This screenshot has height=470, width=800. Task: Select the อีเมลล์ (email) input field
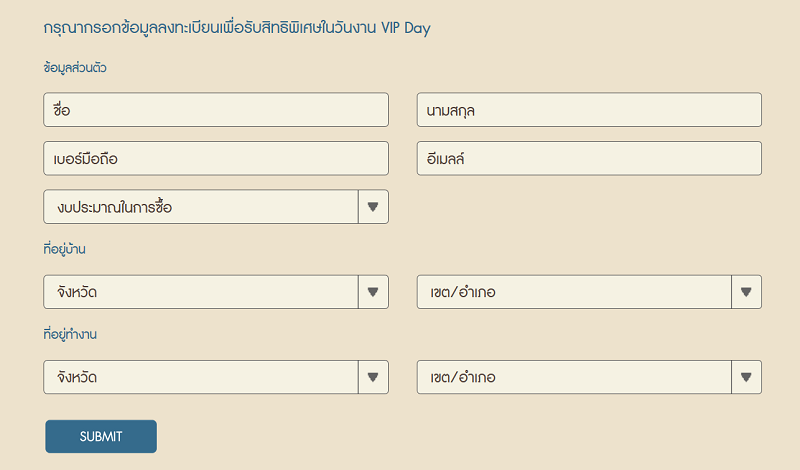[589, 158]
